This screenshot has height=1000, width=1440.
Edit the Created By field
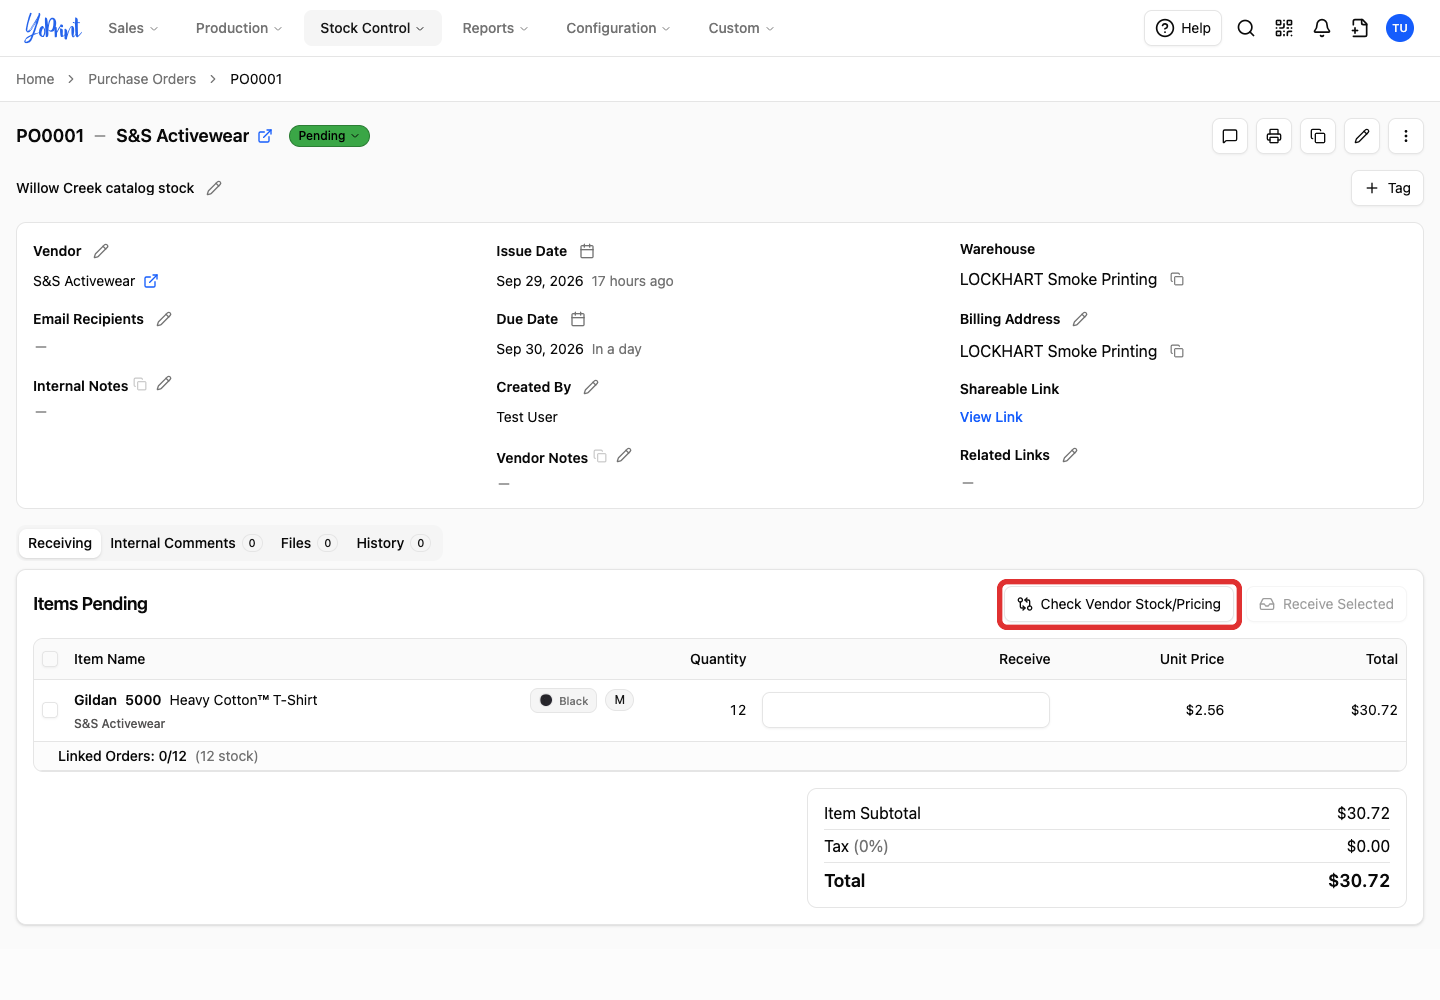(x=591, y=387)
